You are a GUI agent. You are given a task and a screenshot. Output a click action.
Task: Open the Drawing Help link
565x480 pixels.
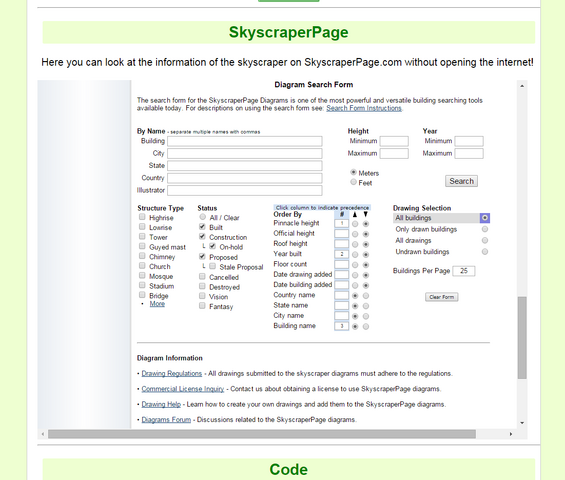pos(161,404)
